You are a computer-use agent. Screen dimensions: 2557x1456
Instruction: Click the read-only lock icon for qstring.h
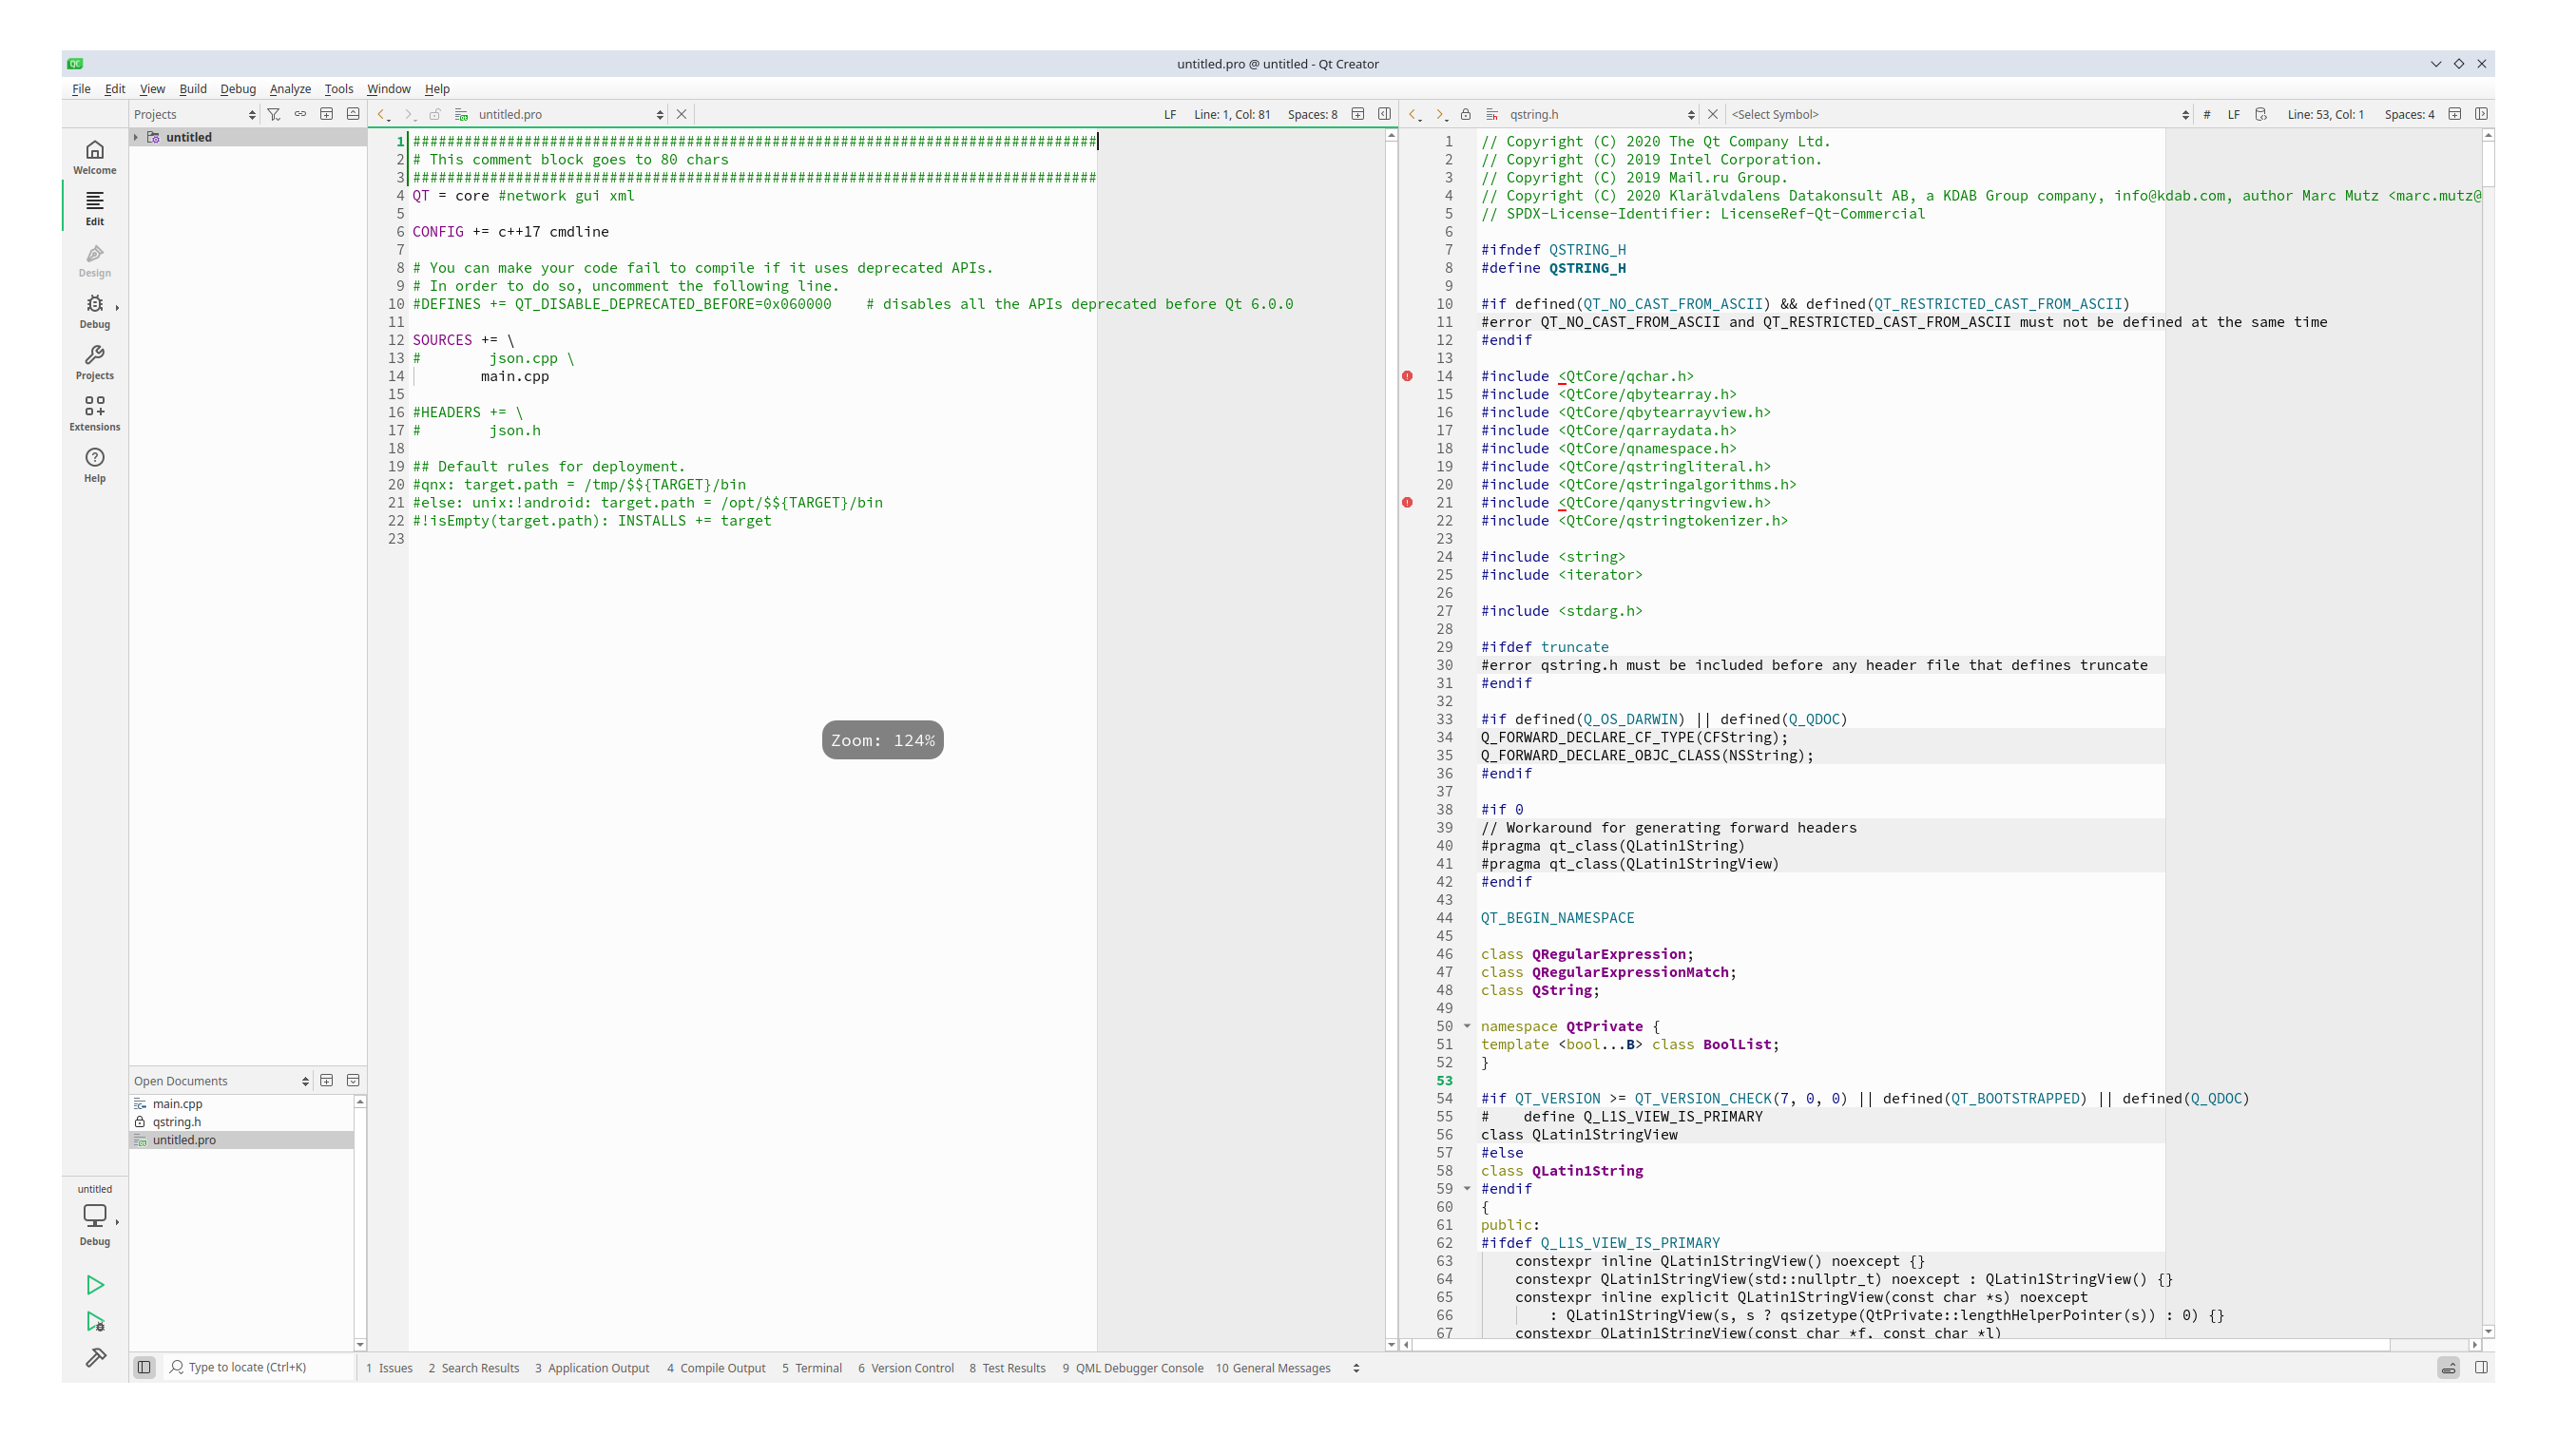pos(1465,114)
